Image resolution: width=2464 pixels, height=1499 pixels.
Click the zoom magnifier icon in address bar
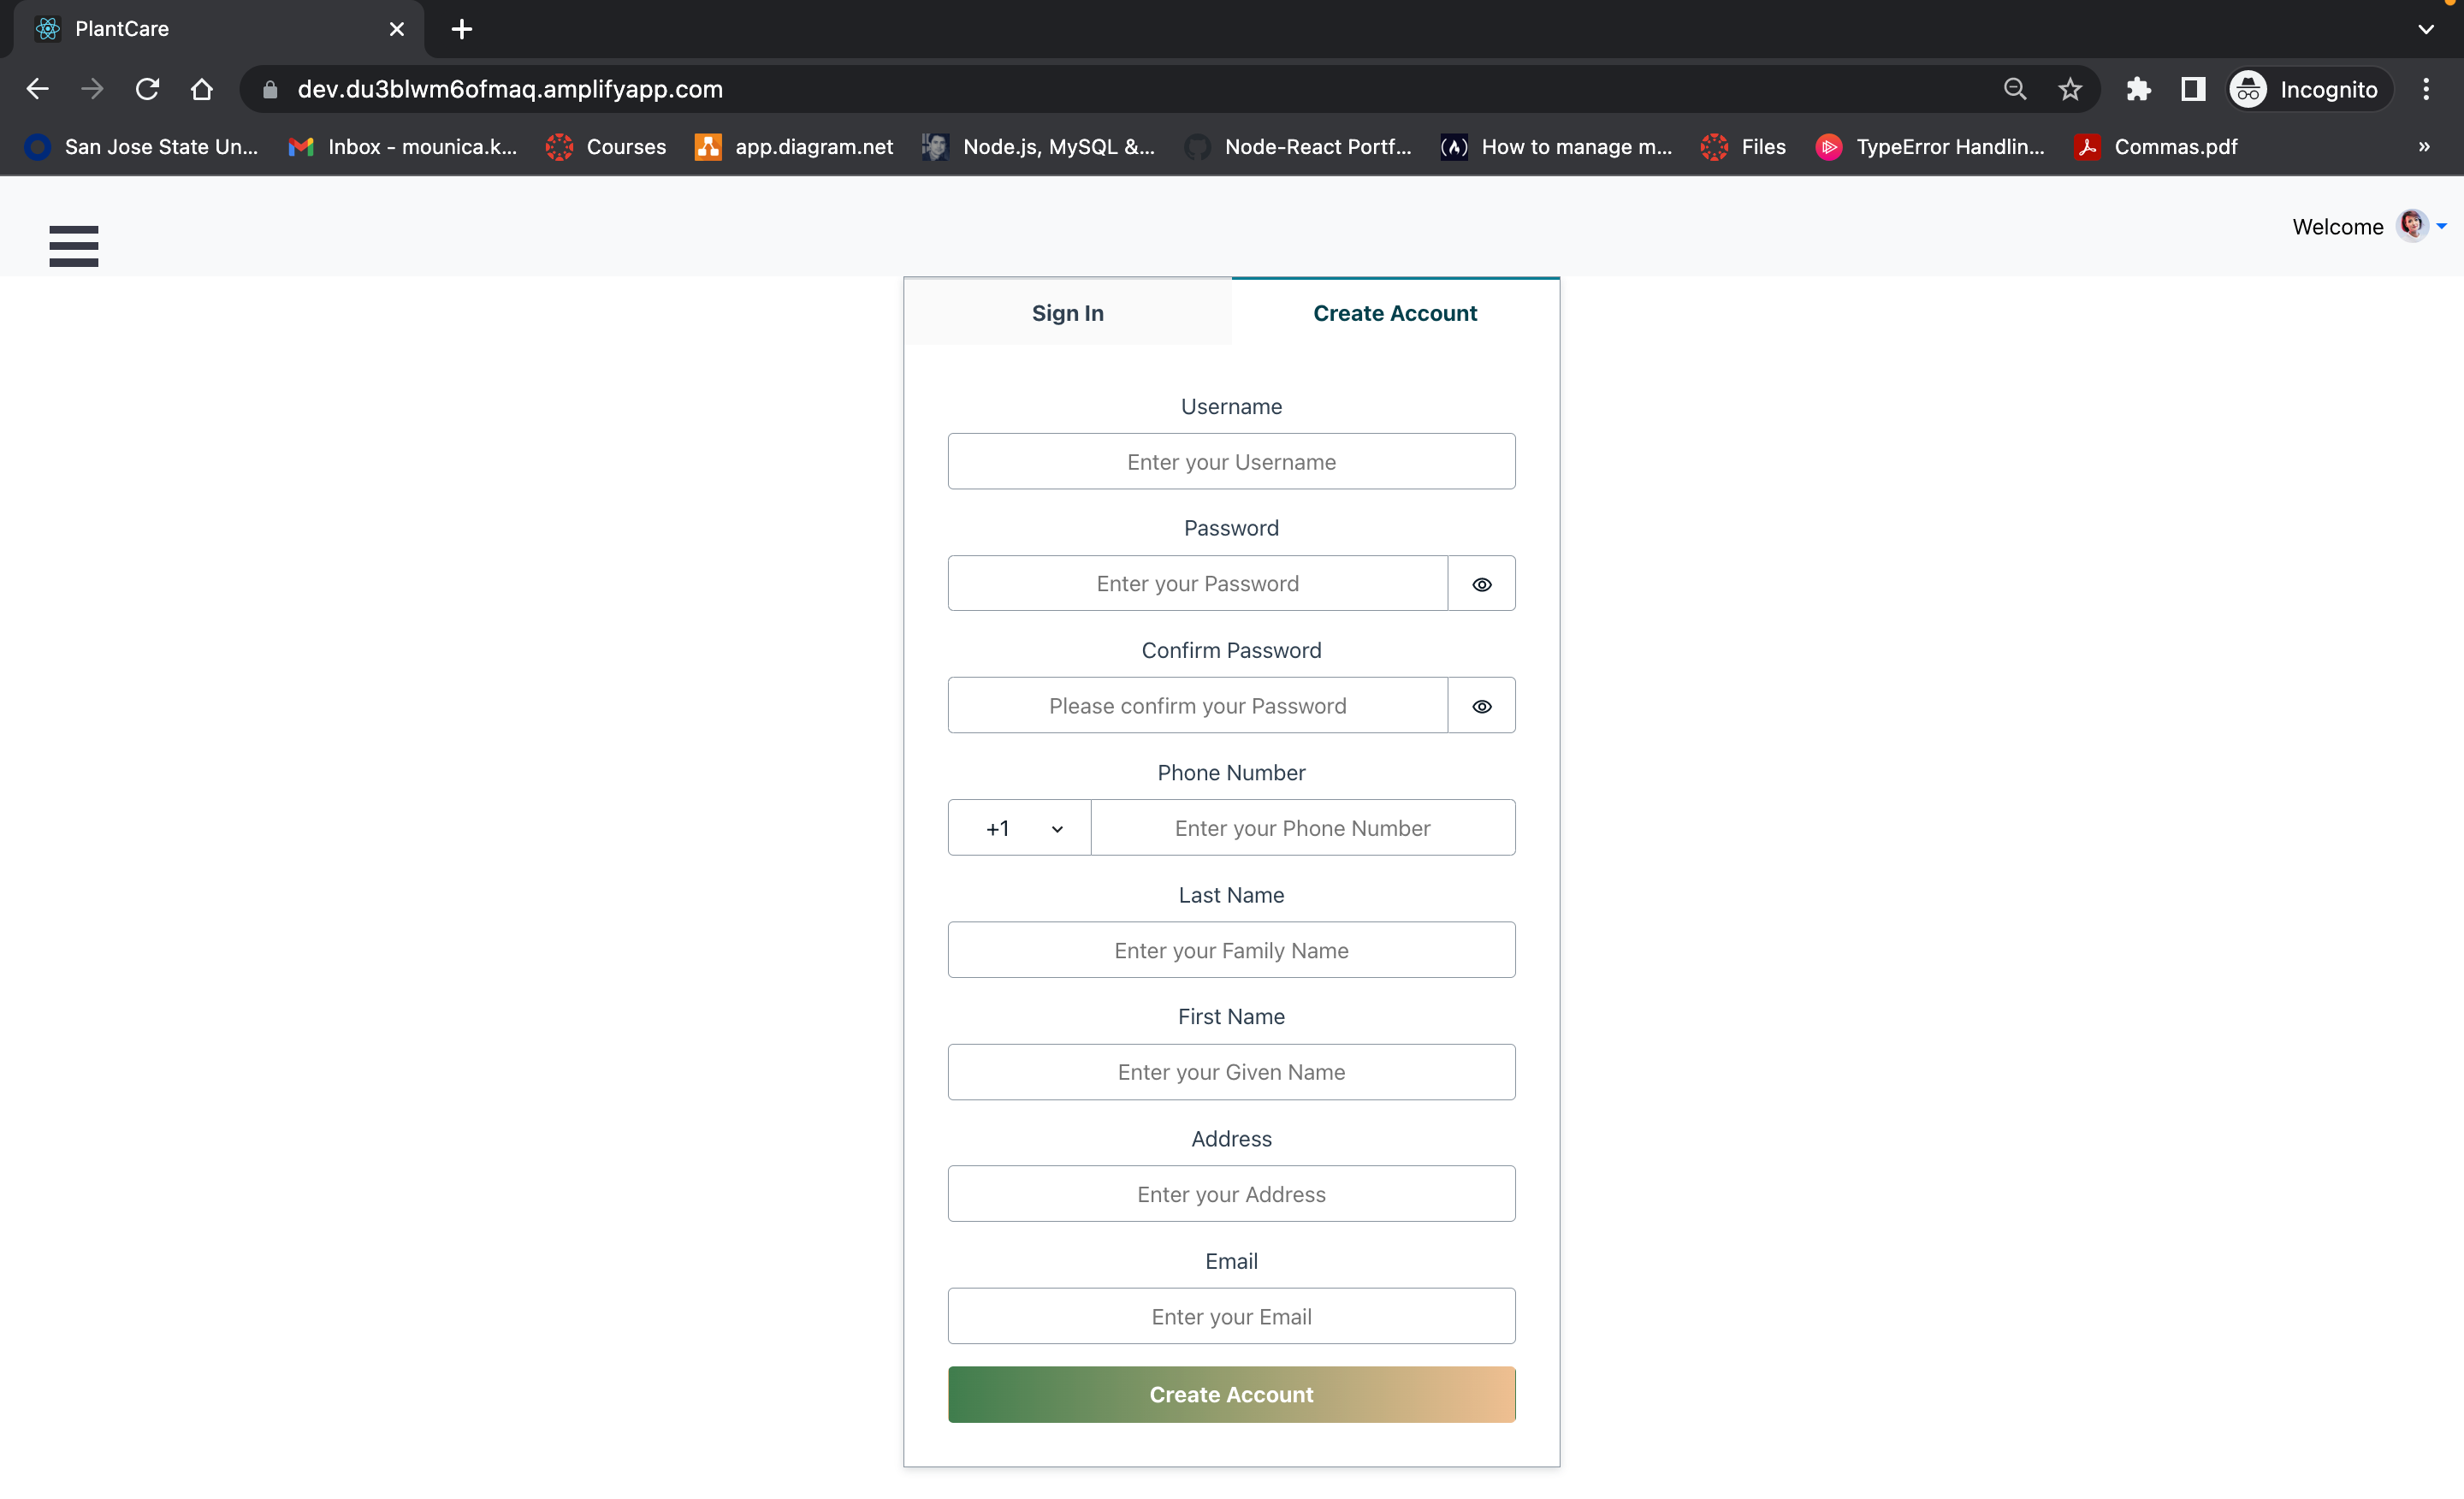[2015, 89]
